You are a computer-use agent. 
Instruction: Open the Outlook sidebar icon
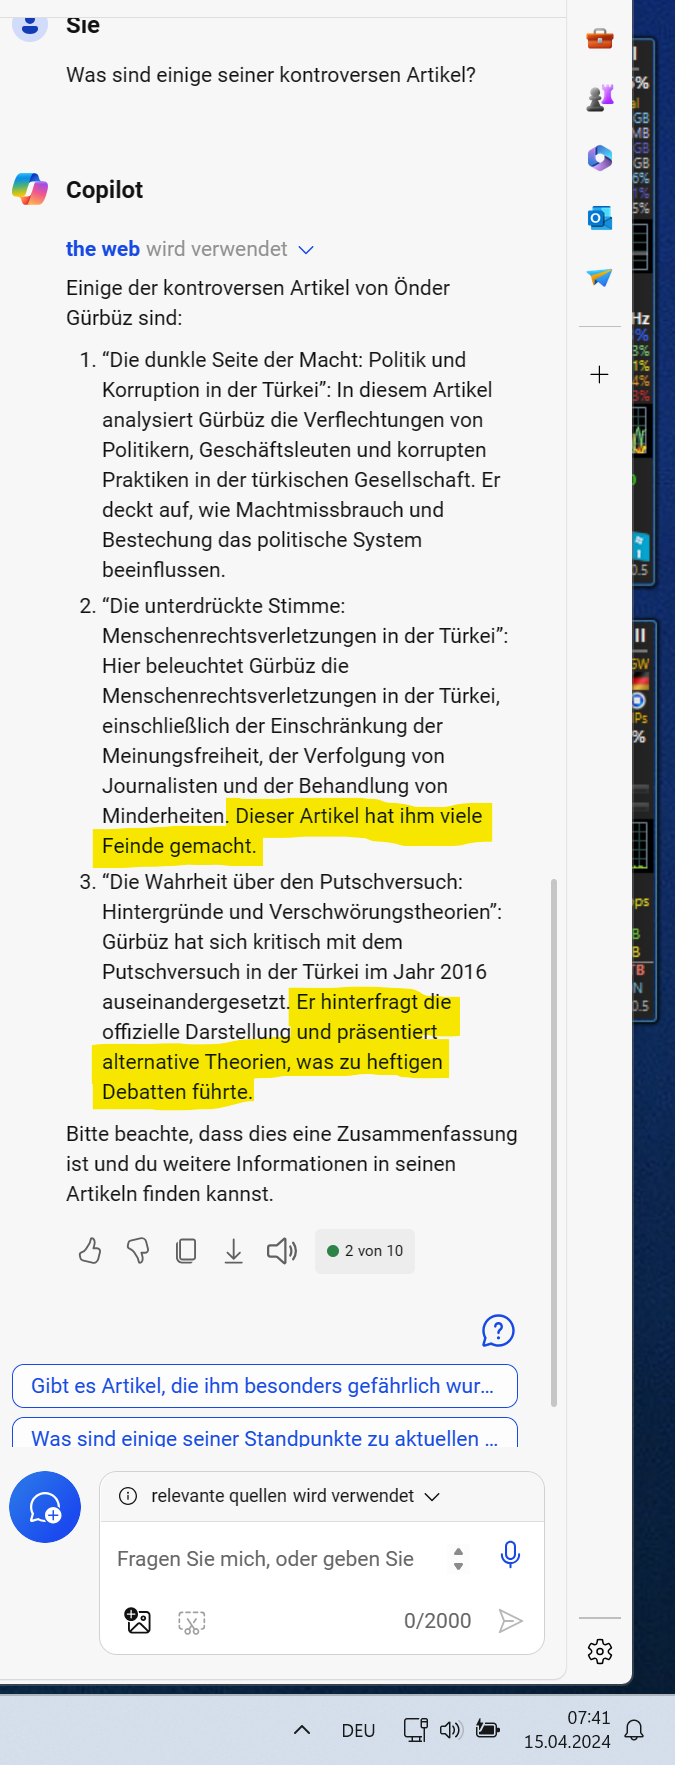click(x=600, y=218)
